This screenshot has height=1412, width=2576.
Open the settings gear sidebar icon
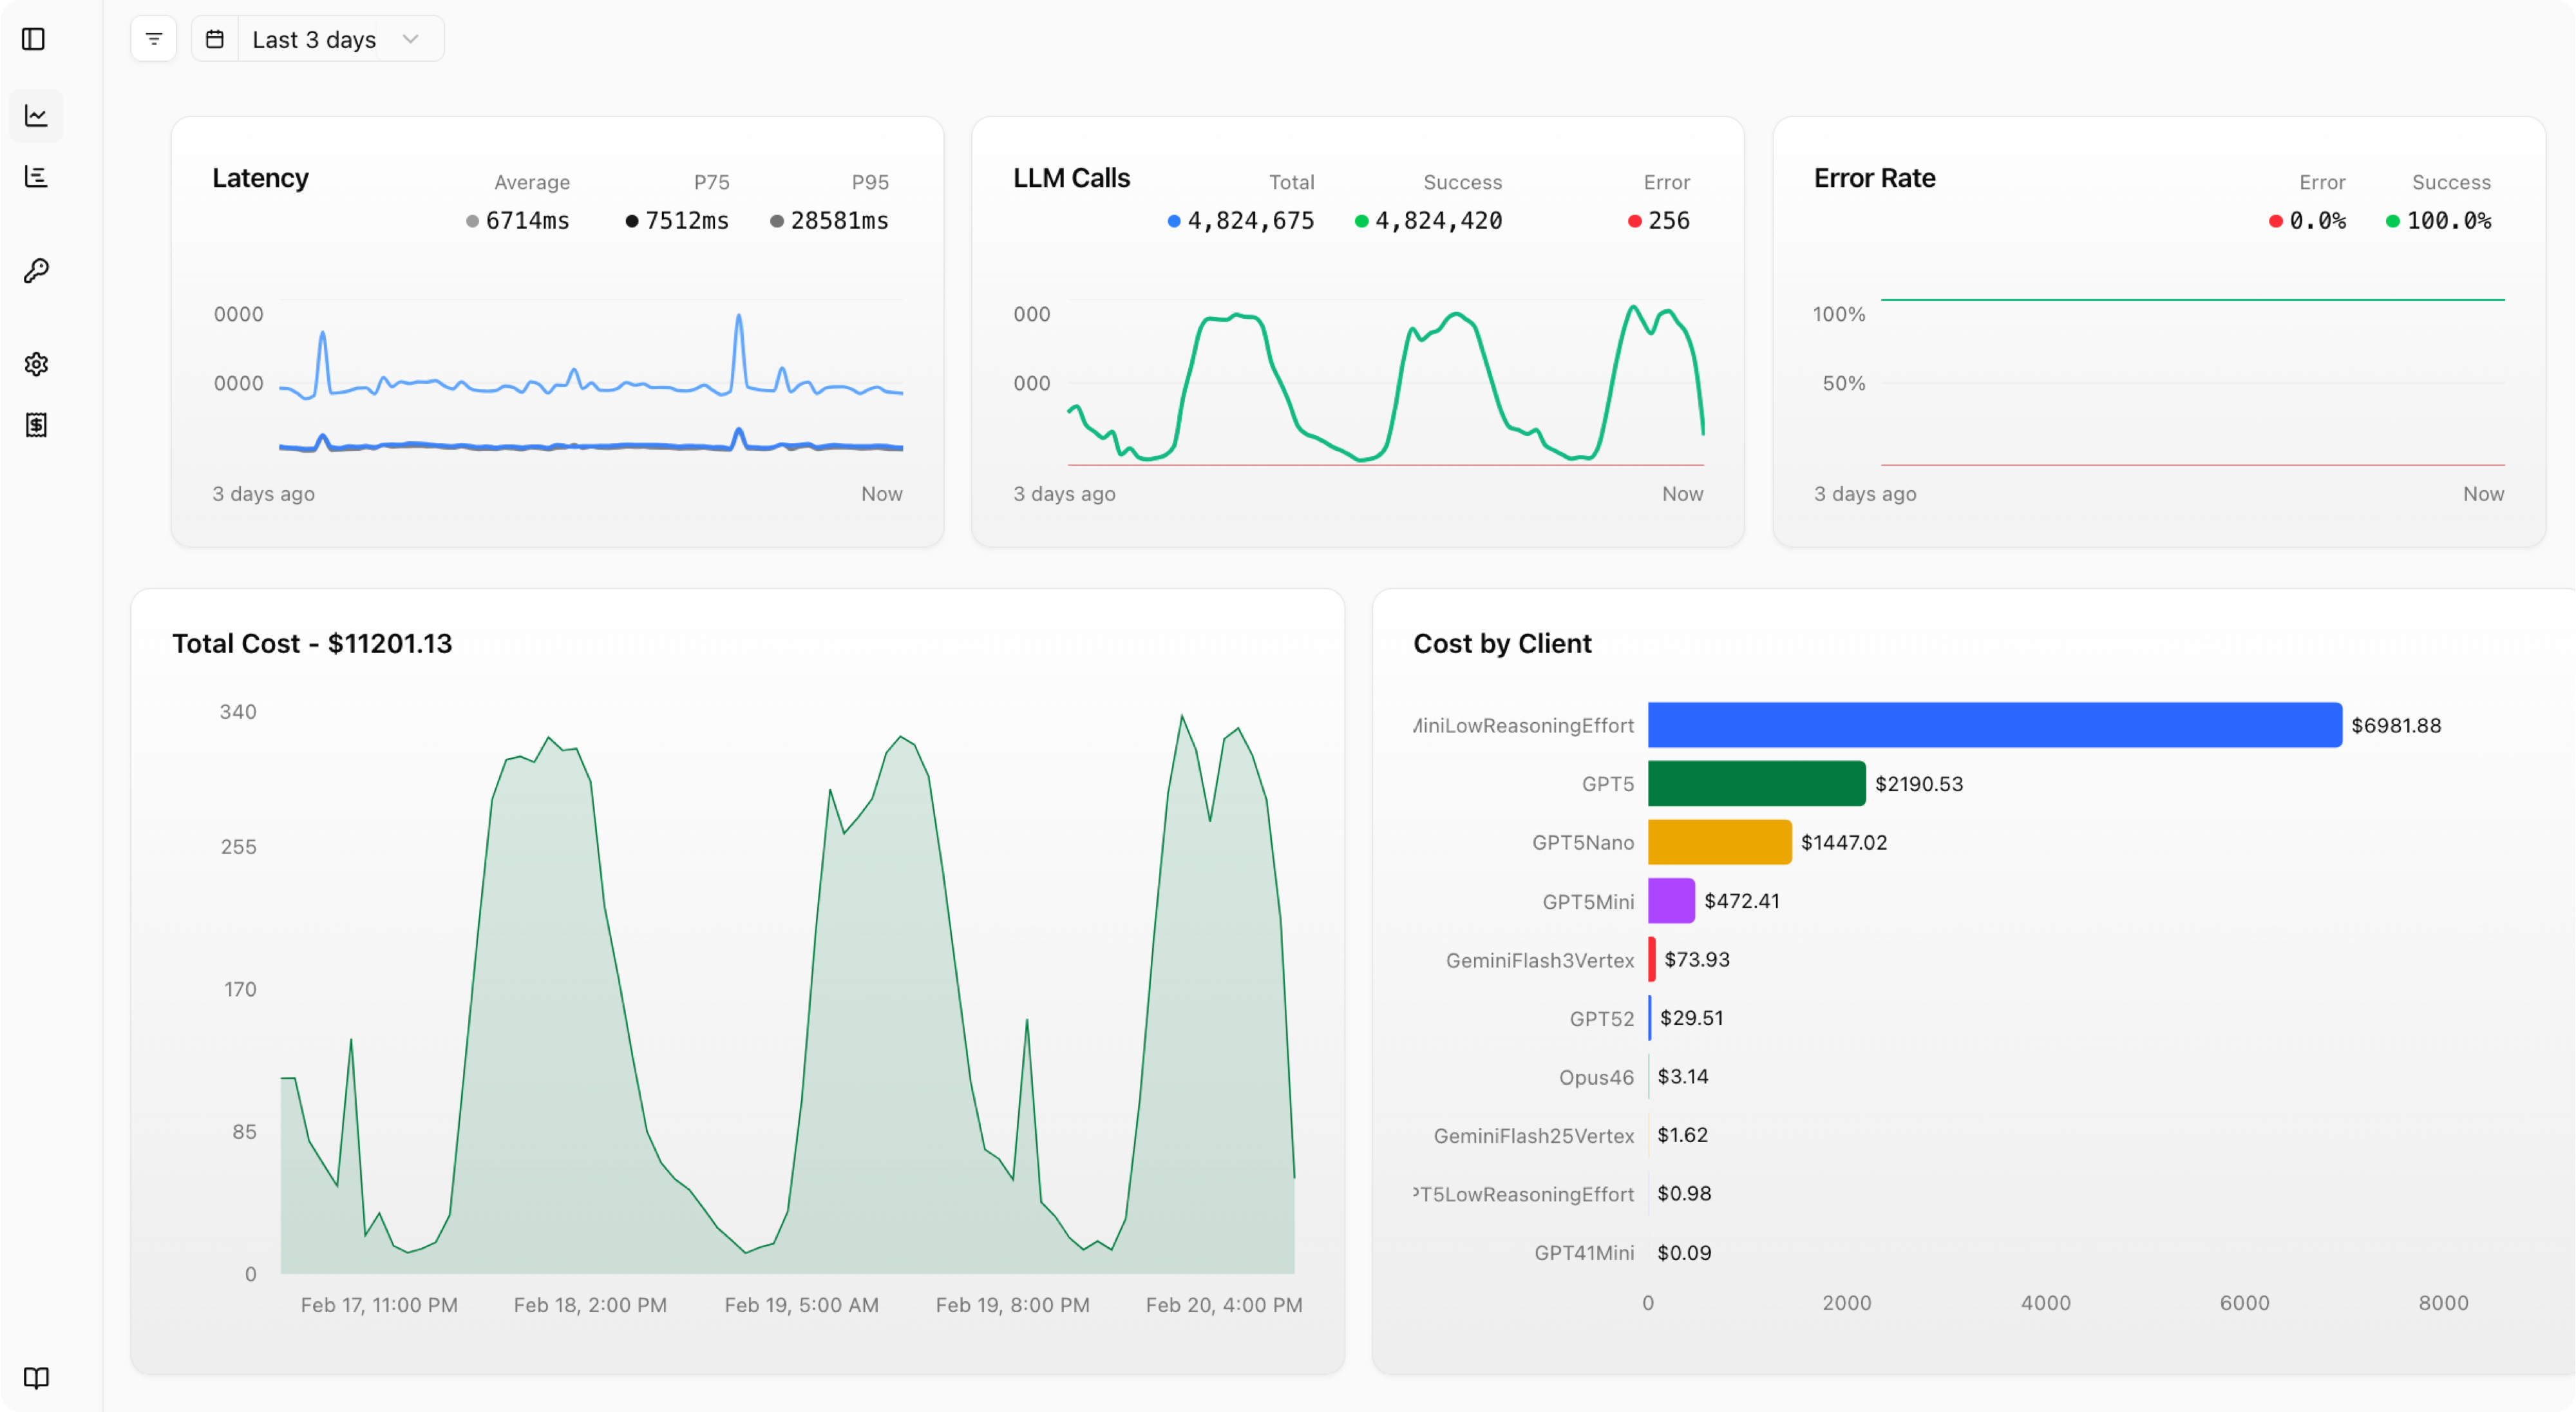click(x=36, y=364)
